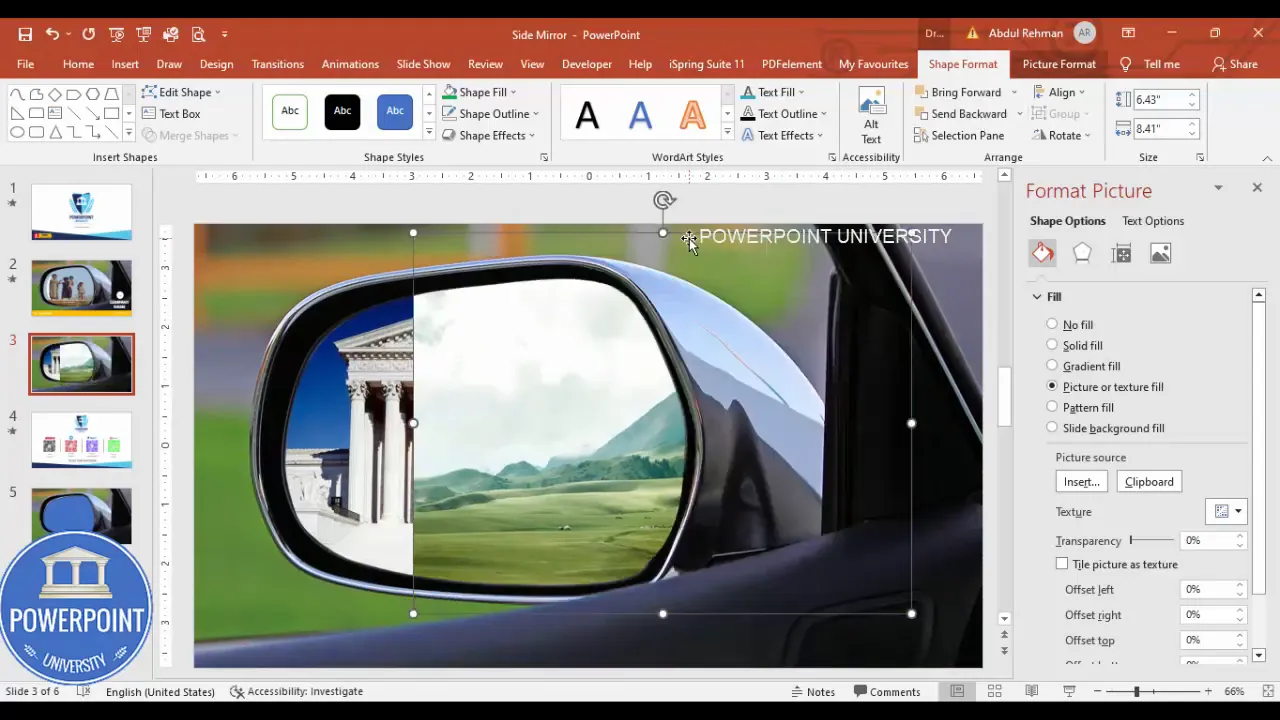
Task: Click the zoom in plus icon
Action: coord(1208,691)
